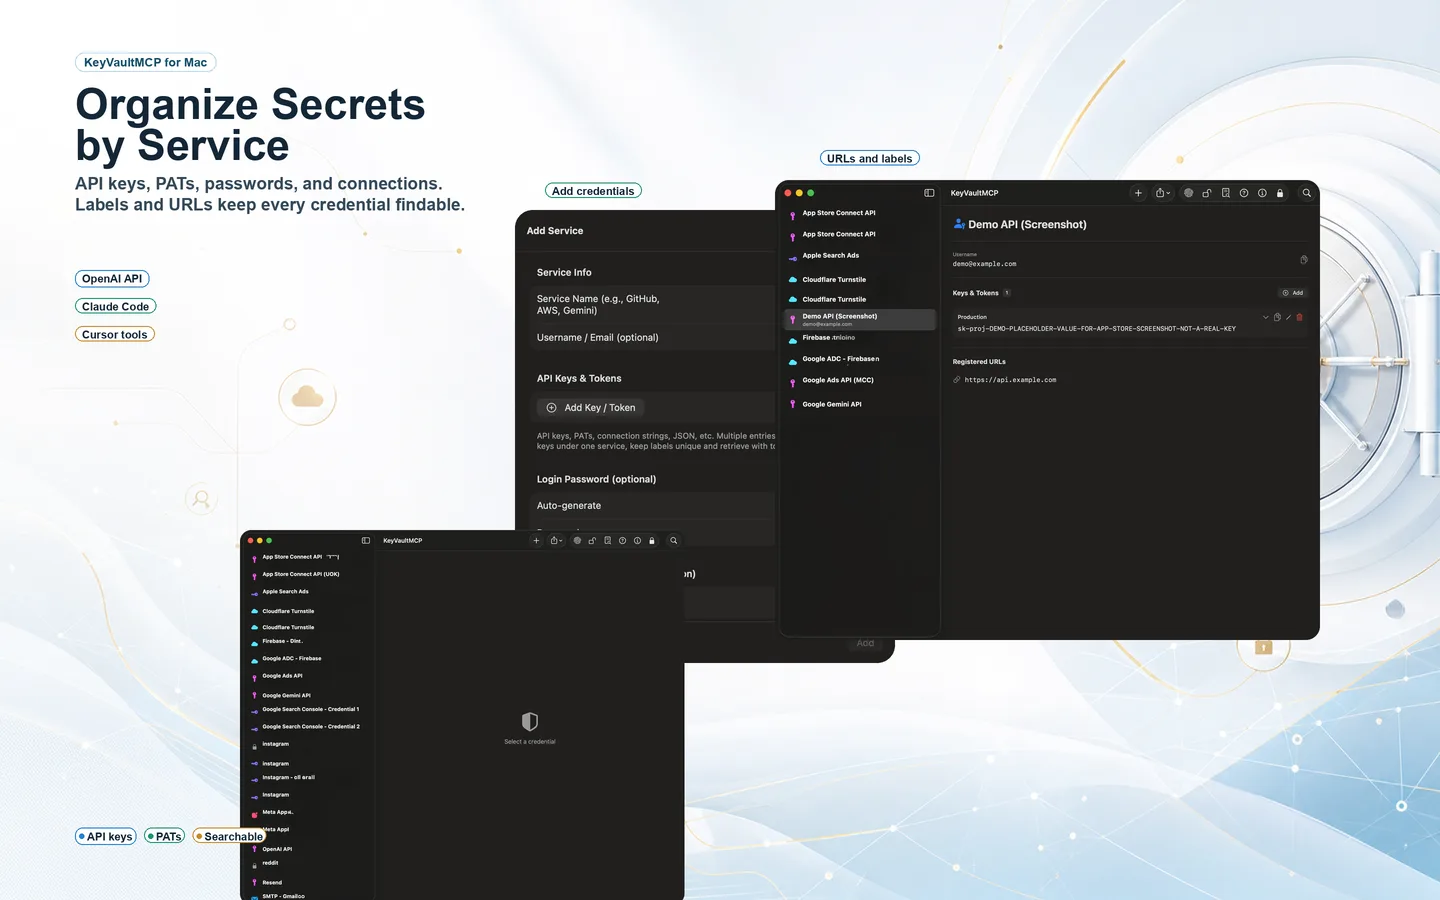Click Service Name field in Add Service
1440x900 pixels.
pos(652,304)
